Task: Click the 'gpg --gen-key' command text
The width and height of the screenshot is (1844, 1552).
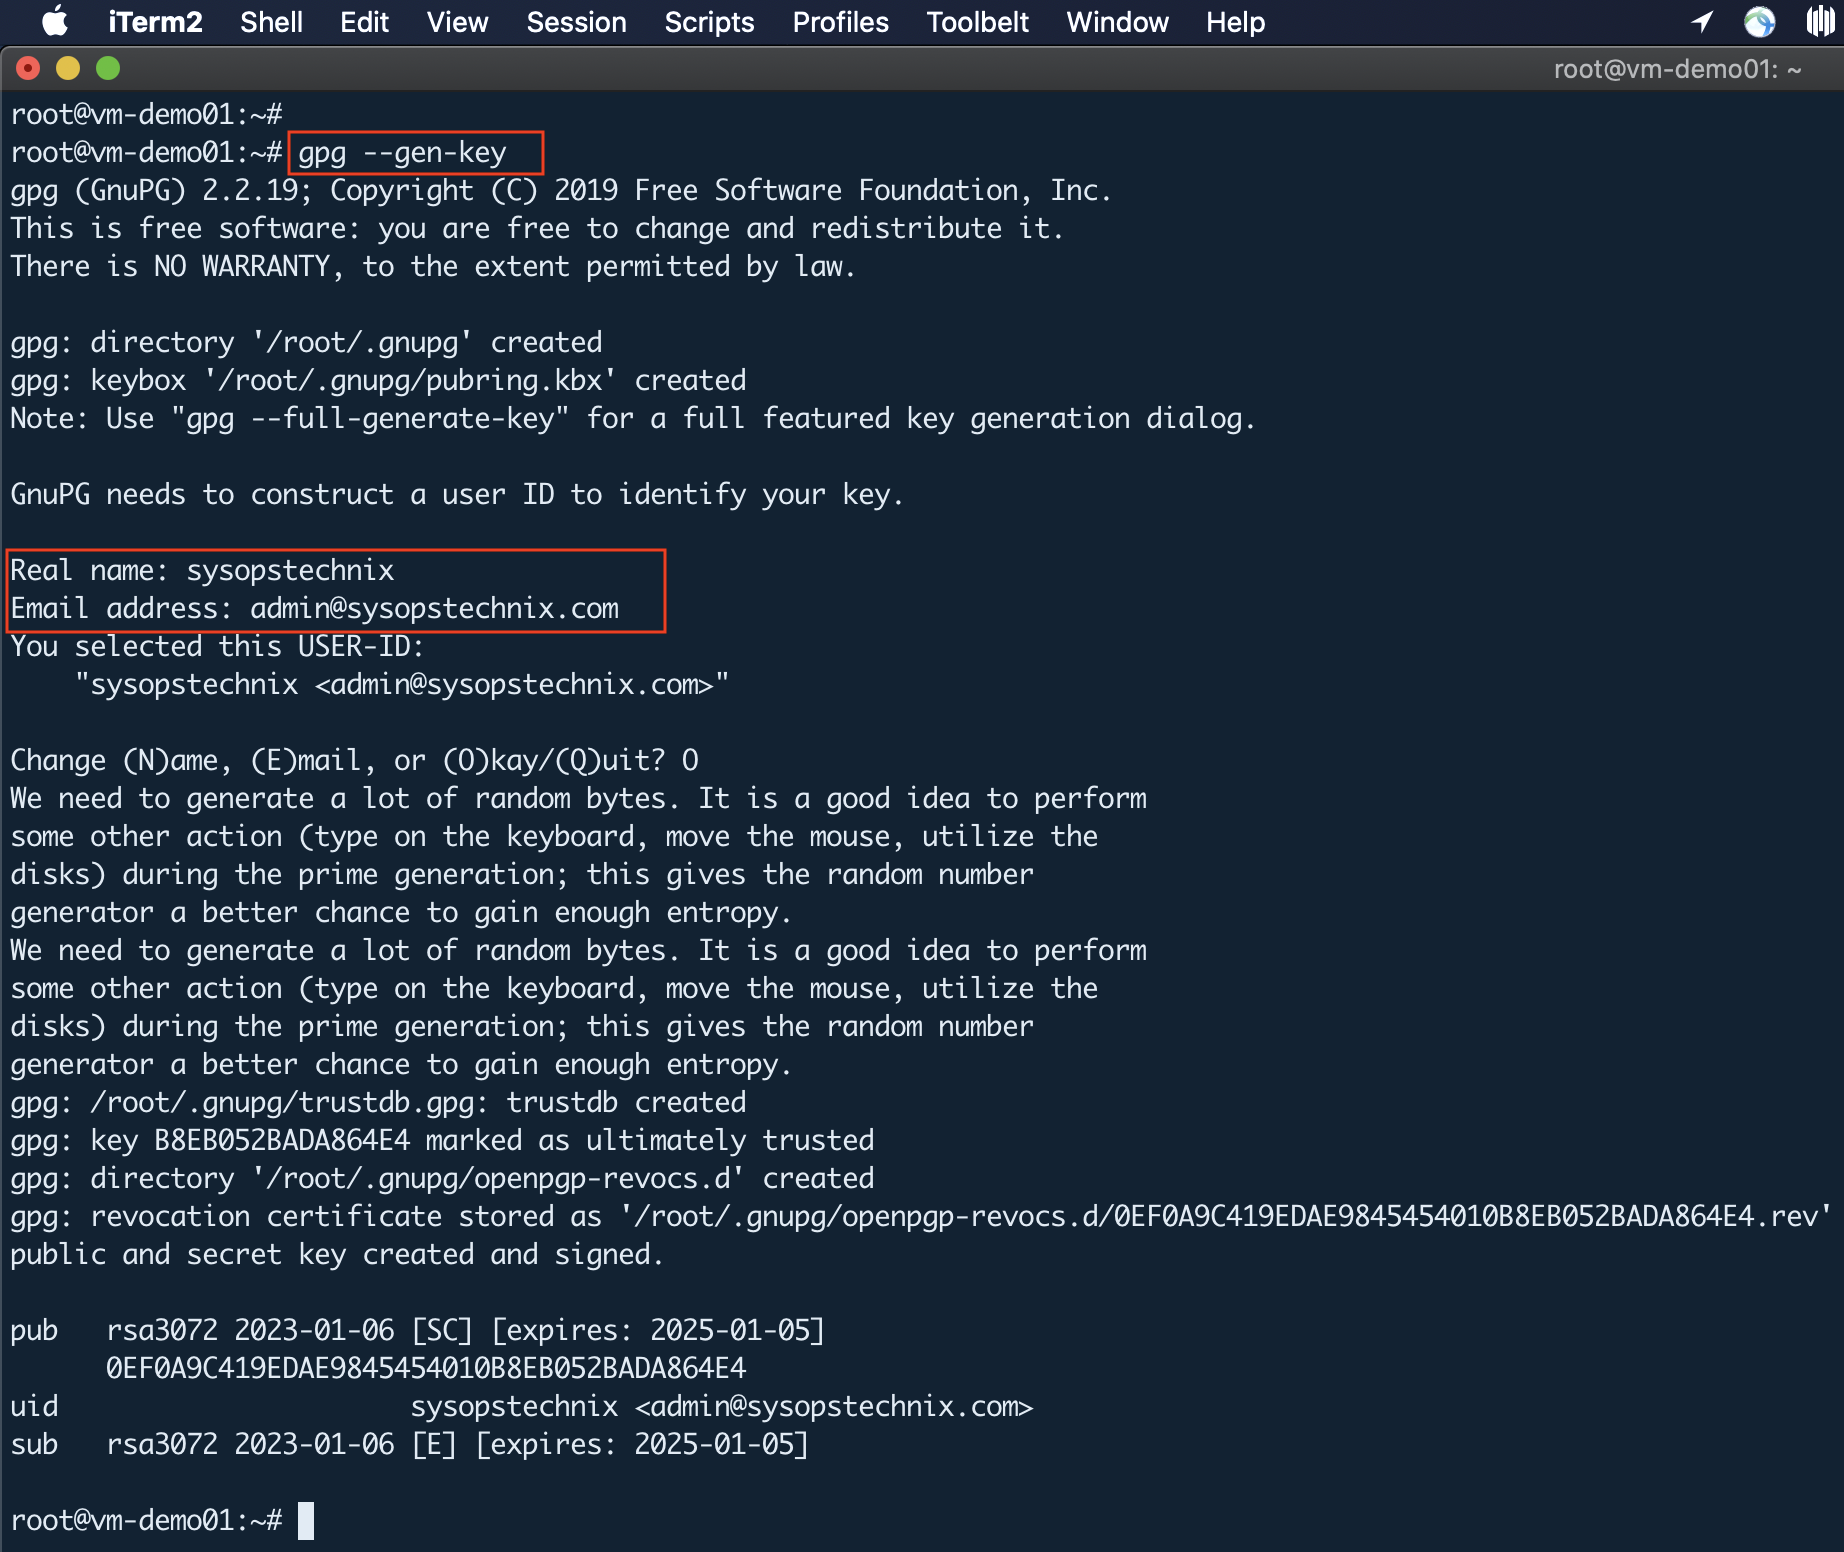Action: pyautogui.click(x=402, y=153)
